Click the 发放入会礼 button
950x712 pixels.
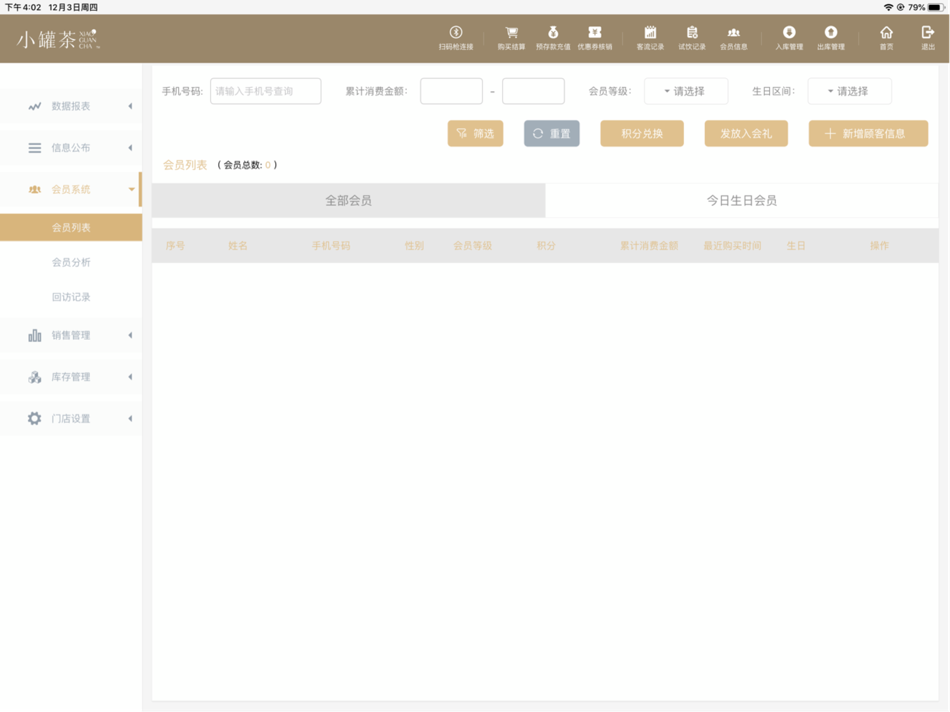(x=746, y=133)
